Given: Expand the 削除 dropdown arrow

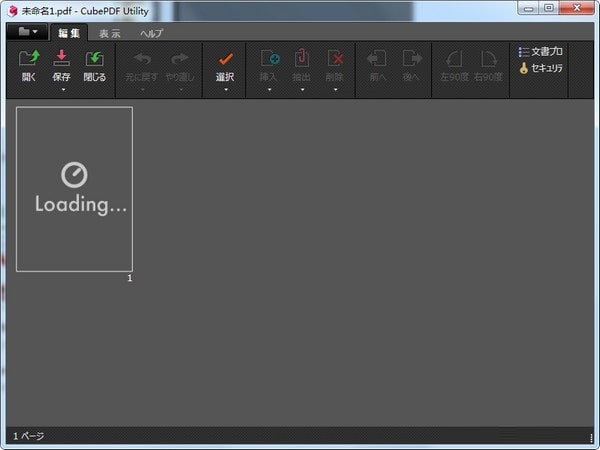Looking at the screenshot, I should 335,90.
